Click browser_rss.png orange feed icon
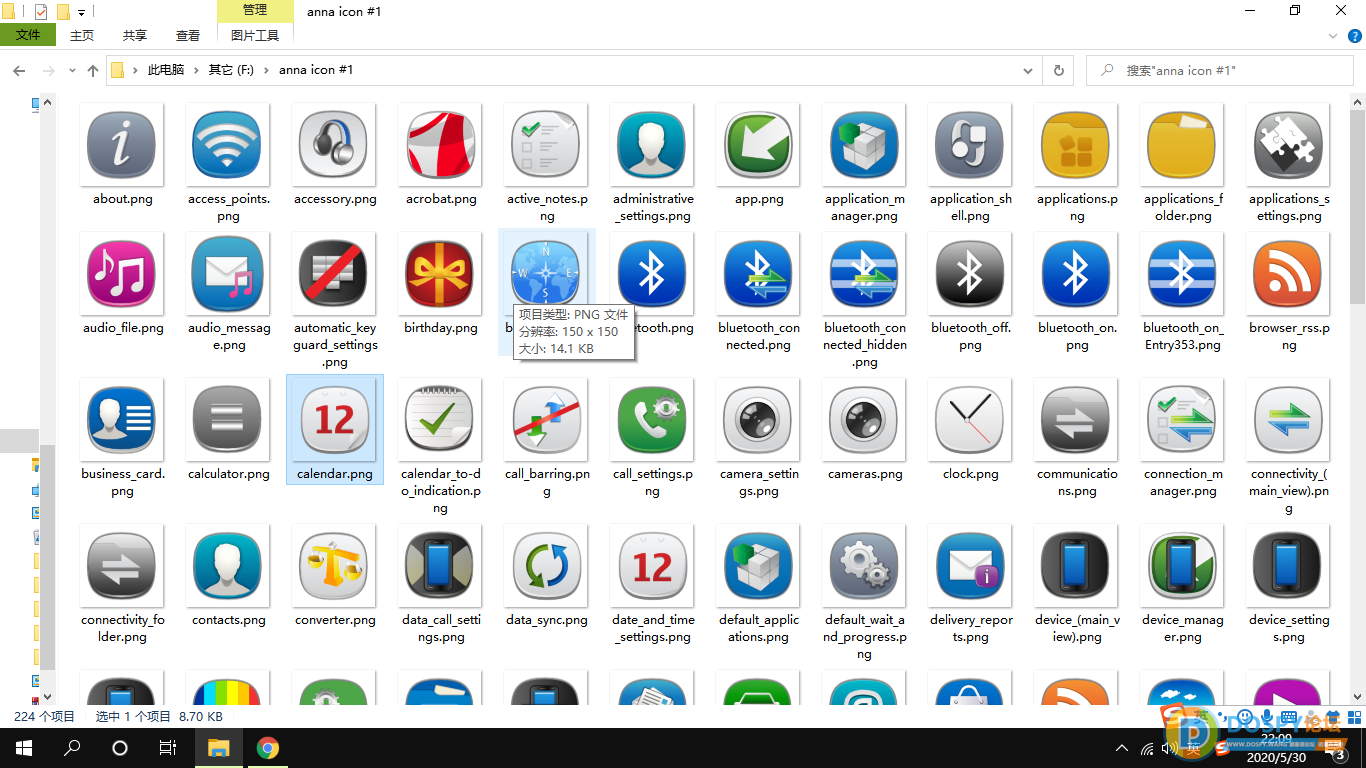Image resolution: width=1366 pixels, height=768 pixels. 1289,274
